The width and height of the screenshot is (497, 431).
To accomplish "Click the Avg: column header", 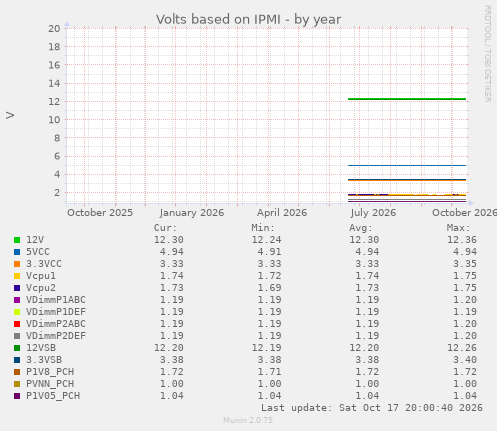I will tap(361, 228).
